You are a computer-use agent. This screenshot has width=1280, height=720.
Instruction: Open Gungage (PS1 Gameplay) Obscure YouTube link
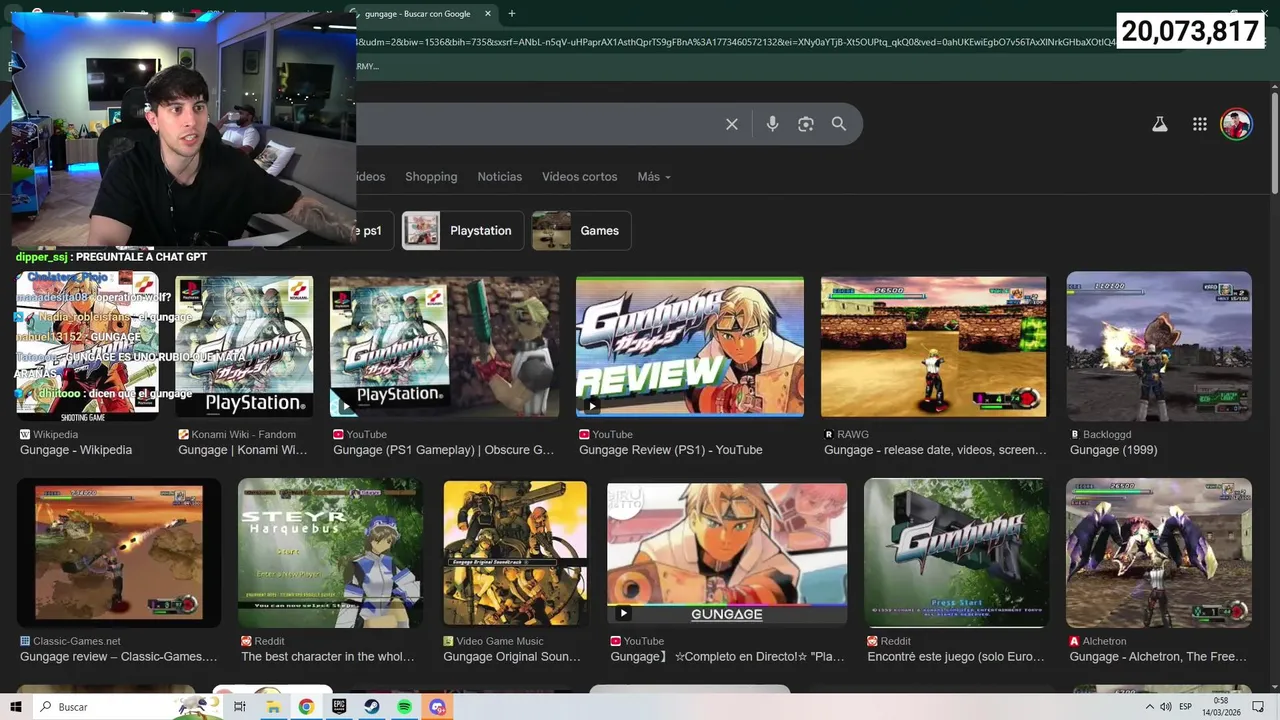443,450
